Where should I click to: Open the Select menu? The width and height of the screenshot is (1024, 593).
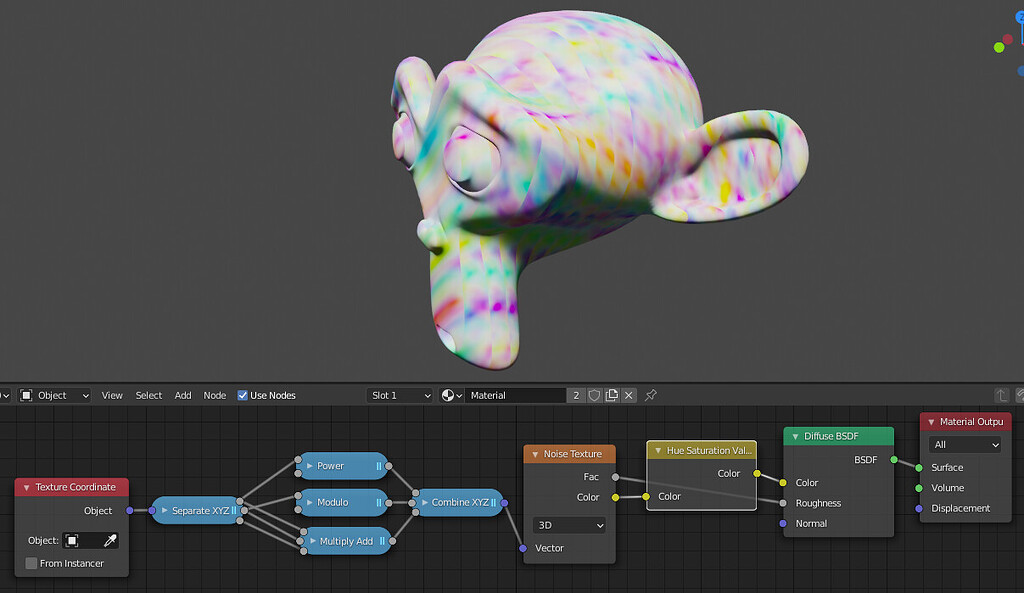(x=148, y=395)
